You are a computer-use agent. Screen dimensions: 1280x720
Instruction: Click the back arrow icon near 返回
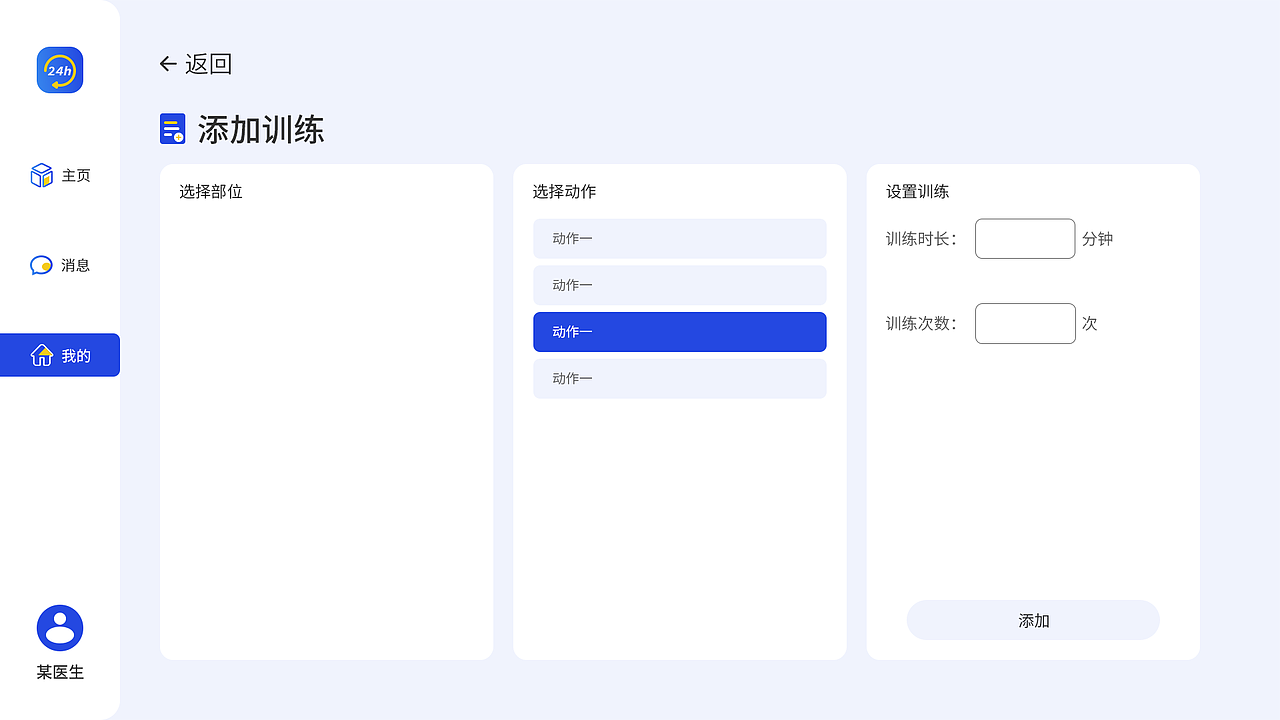(x=167, y=63)
